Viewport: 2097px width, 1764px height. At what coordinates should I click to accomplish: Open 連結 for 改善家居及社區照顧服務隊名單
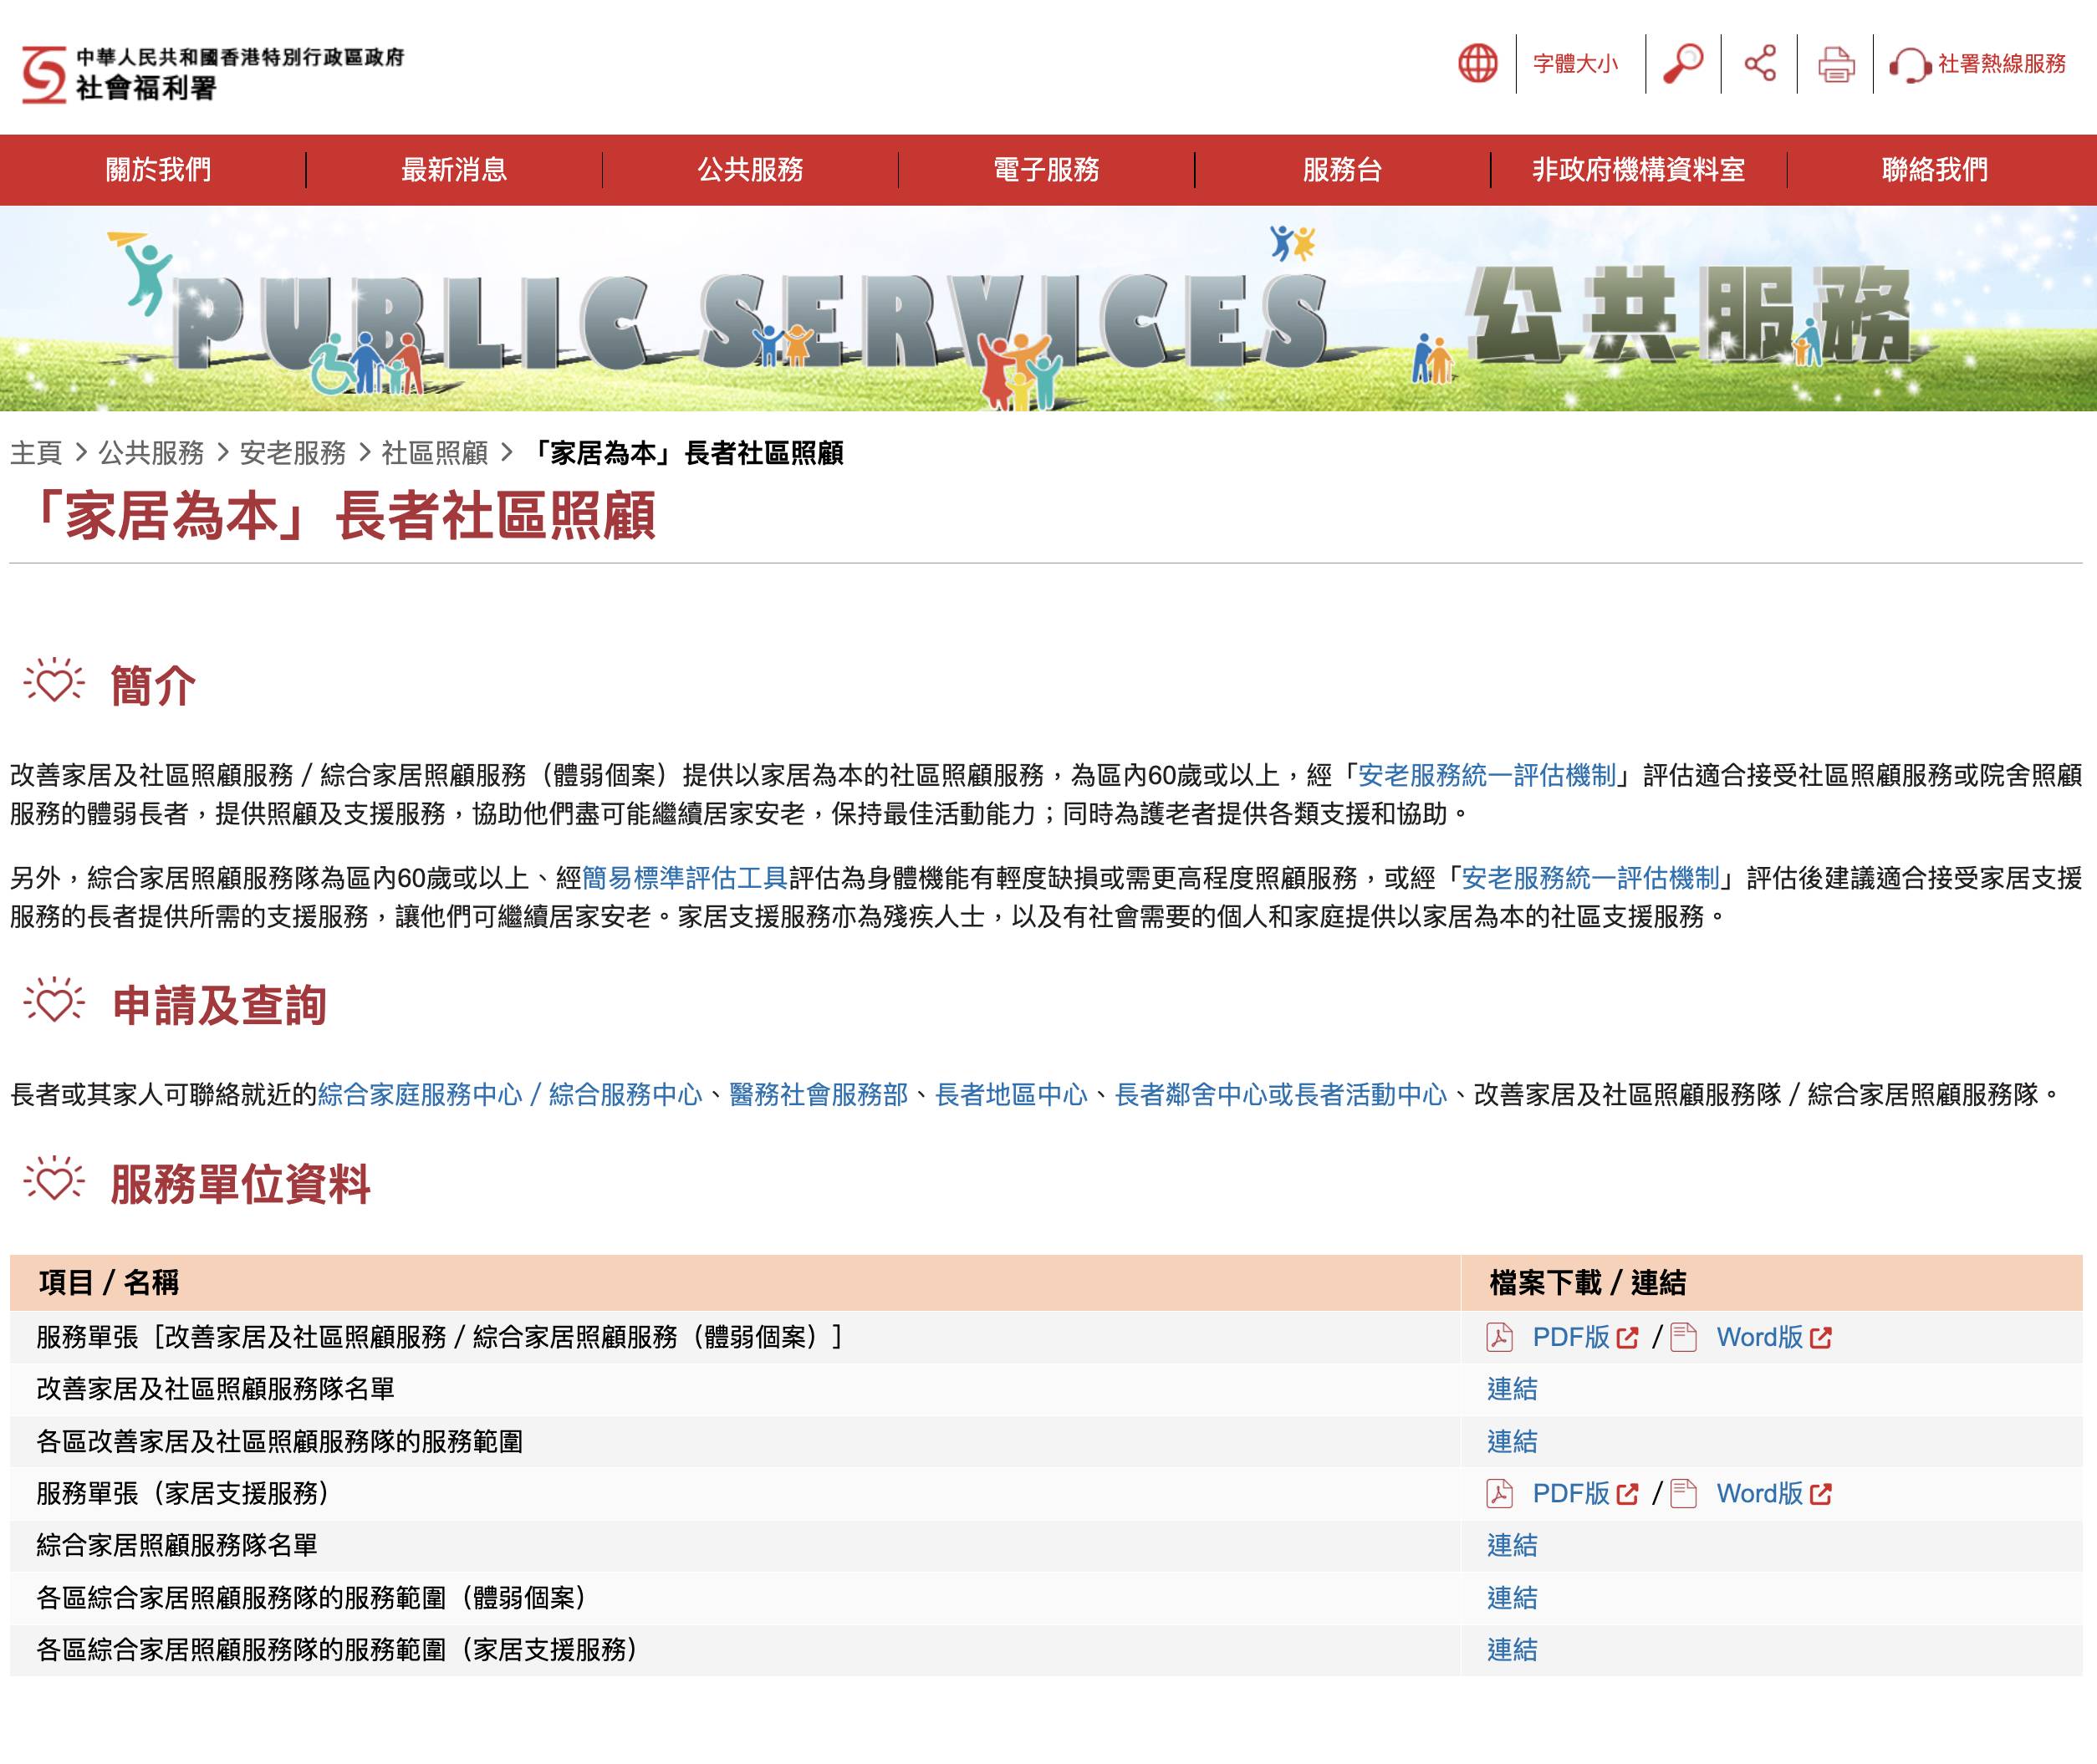[x=1511, y=1389]
